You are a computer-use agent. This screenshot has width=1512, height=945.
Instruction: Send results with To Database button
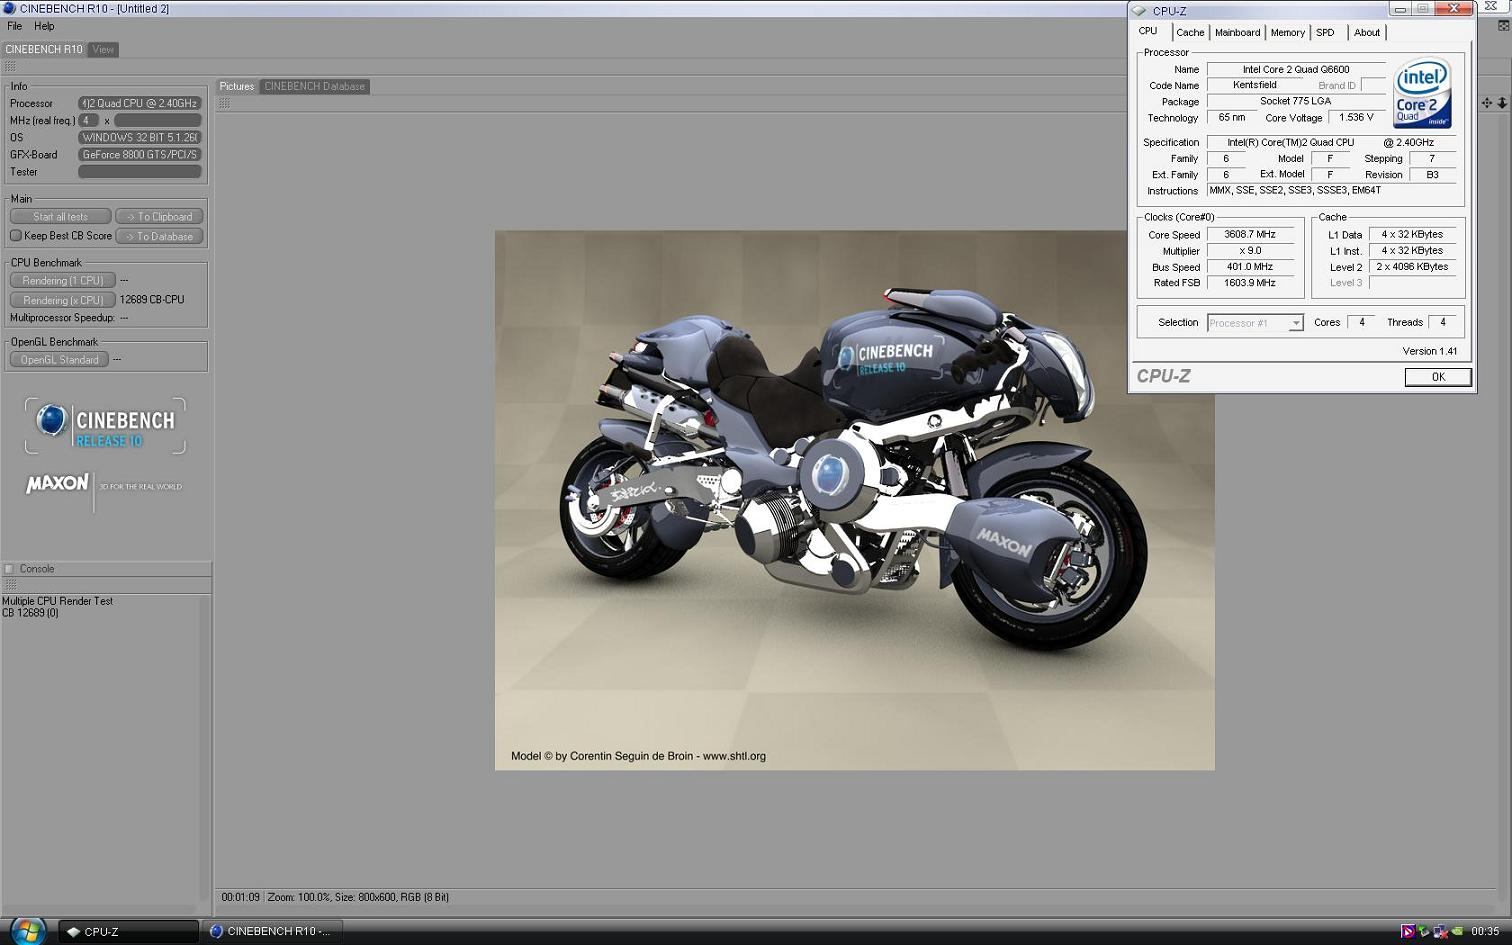(159, 237)
